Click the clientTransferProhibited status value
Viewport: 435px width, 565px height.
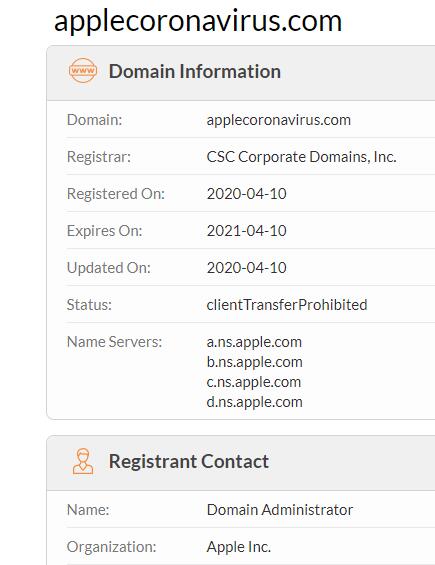tap(287, 305)
